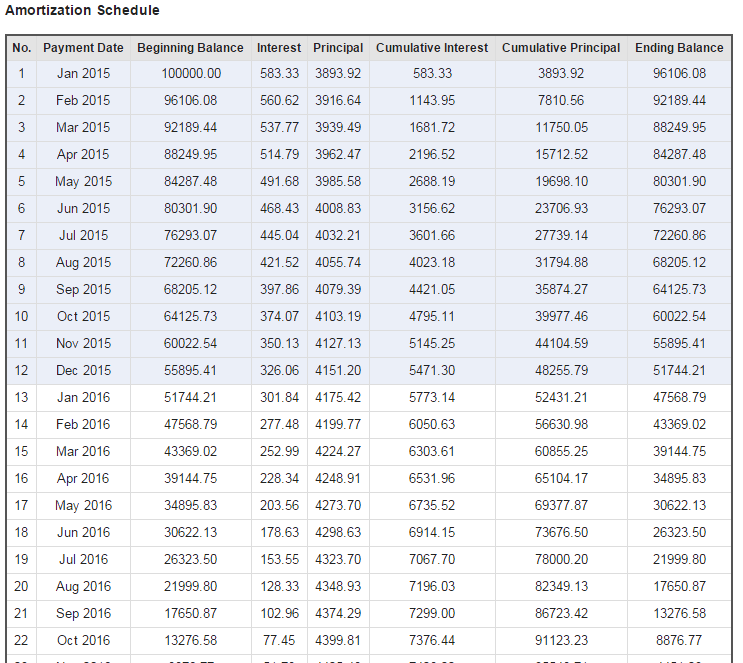
Task: Click the Principal column header
Action: 338,48
